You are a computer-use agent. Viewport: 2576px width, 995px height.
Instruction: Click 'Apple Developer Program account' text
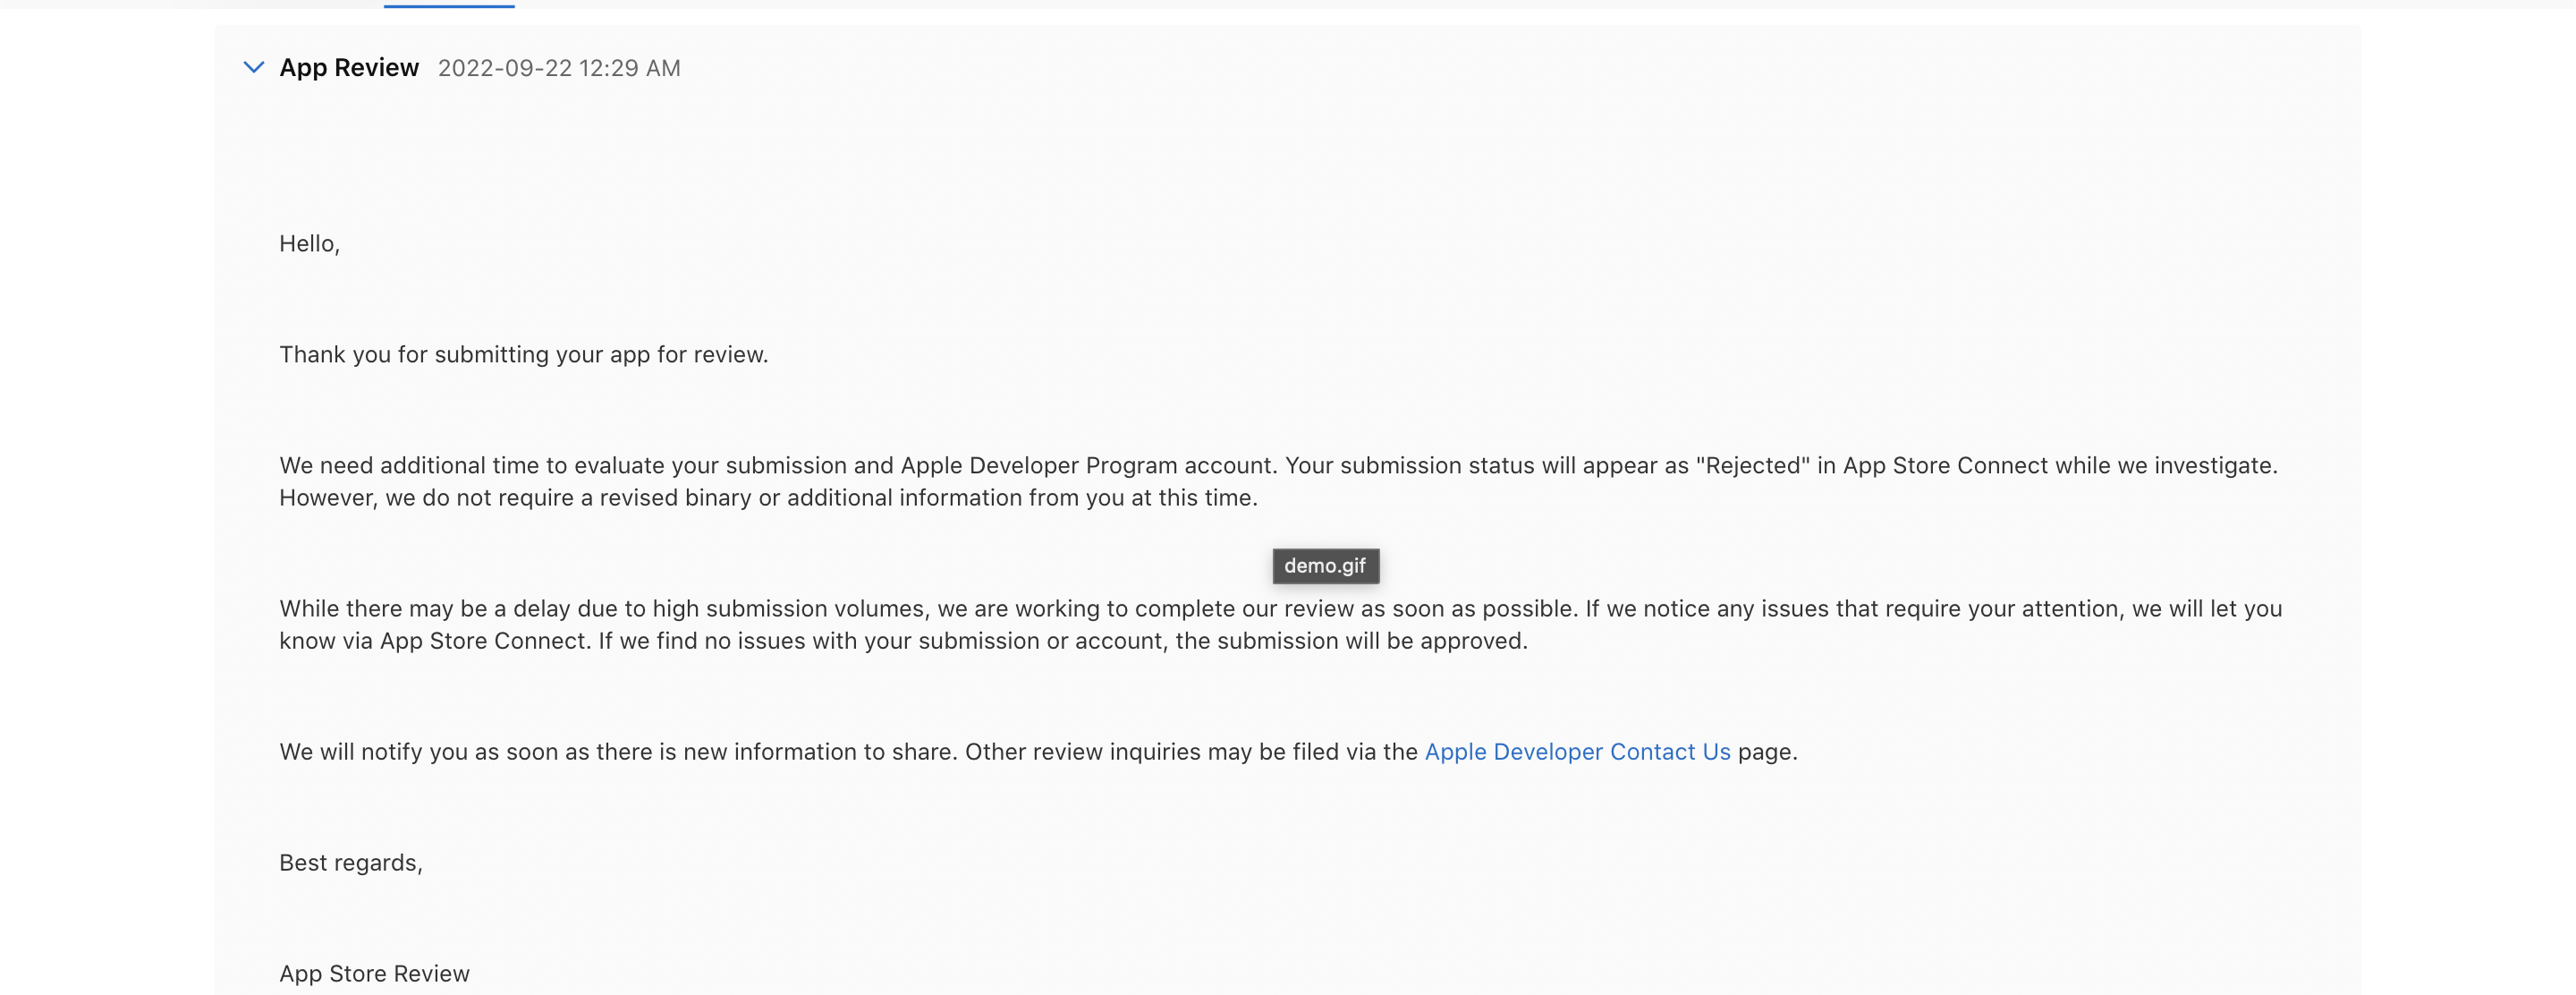[x=1087, y=466]
